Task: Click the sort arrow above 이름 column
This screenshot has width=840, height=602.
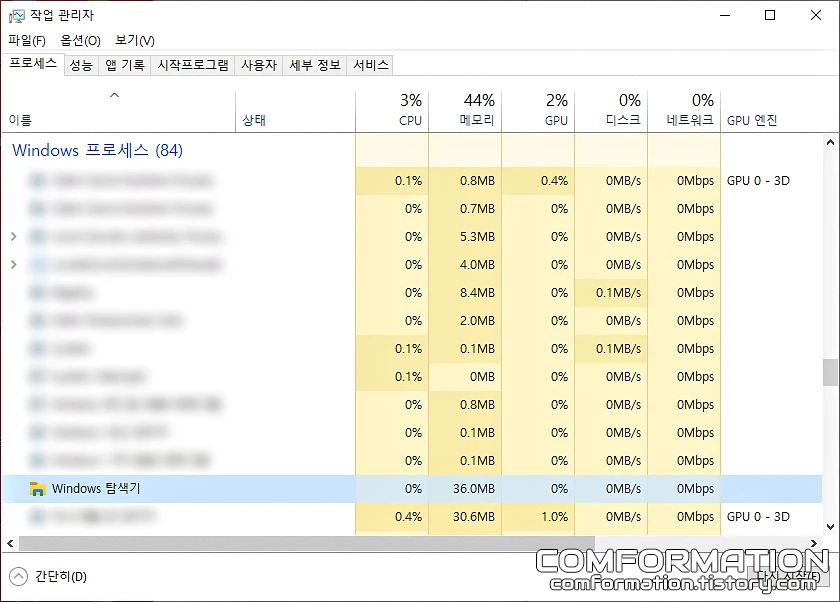Action: tap(114, 95)
